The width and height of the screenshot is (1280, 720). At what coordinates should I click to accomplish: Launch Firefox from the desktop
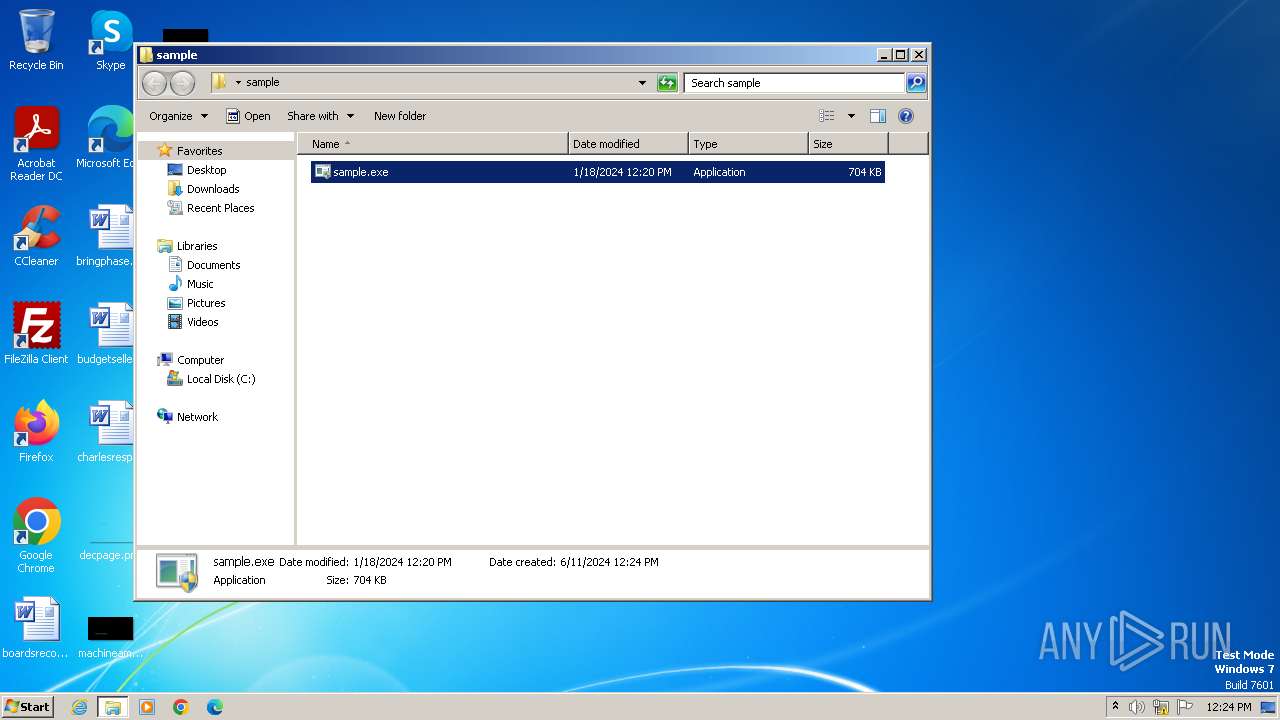pos(36,431)
